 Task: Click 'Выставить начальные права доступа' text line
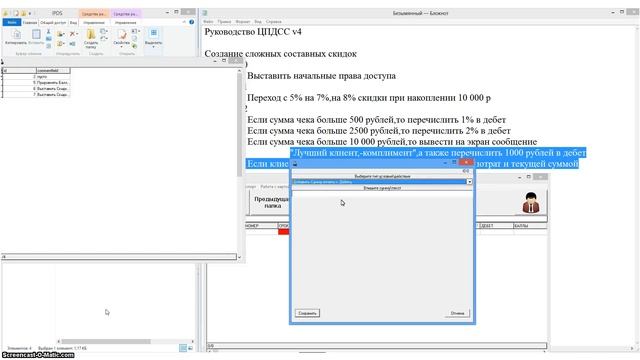[x=321, y=76]
